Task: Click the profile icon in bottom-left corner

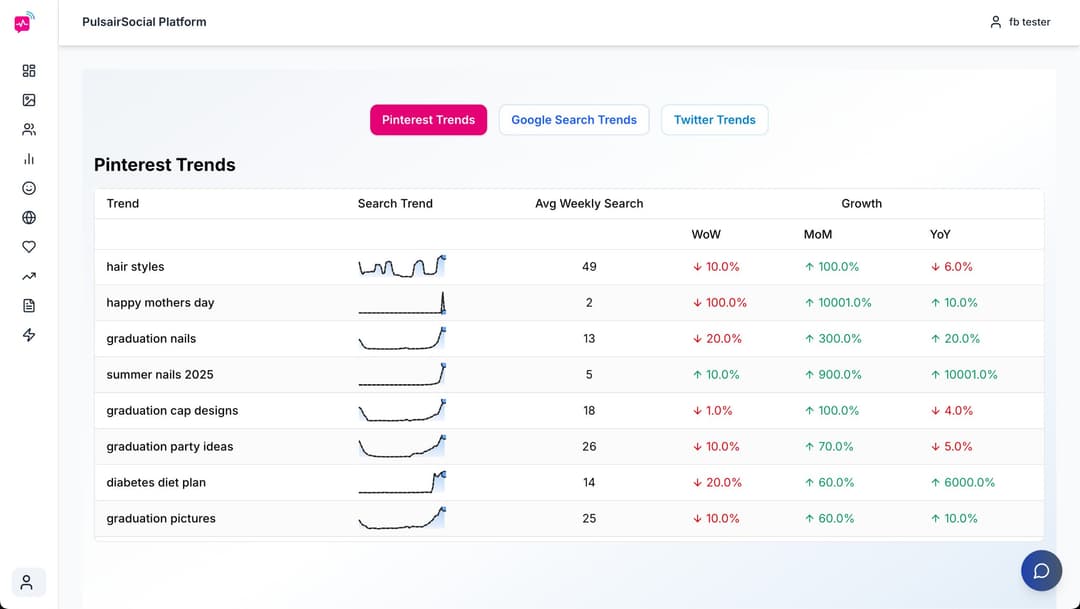Action: pyautogui.click(x=28, y=582)
